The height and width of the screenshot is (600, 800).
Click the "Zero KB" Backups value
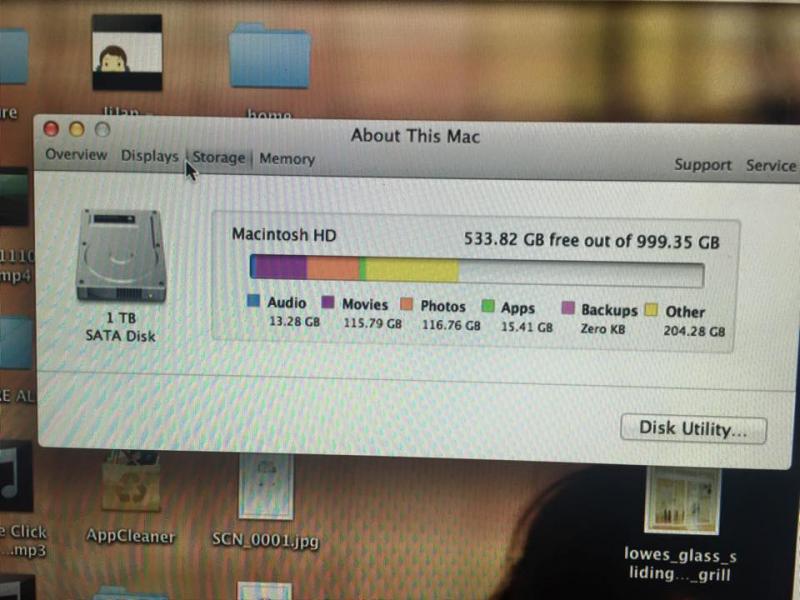click(603, 329)
